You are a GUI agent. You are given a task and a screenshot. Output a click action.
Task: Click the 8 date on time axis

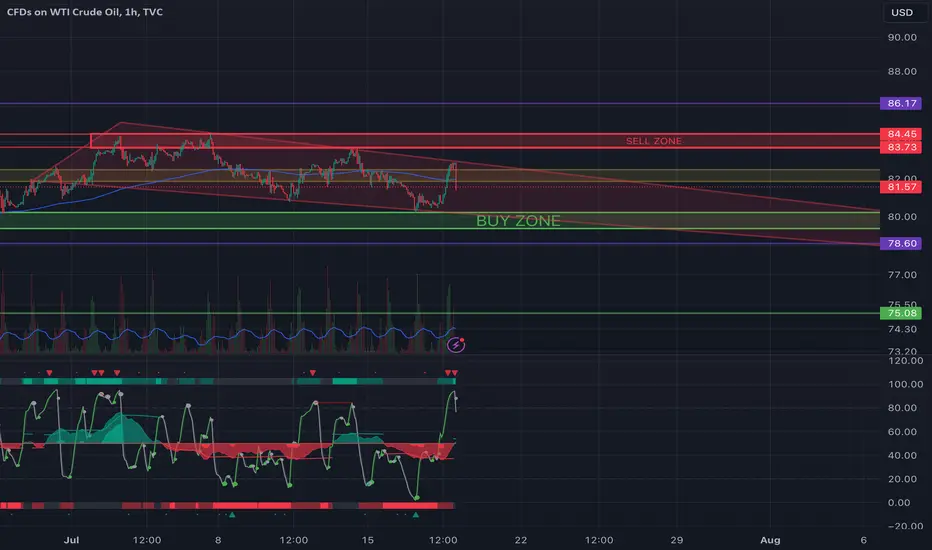coord(218,540)
